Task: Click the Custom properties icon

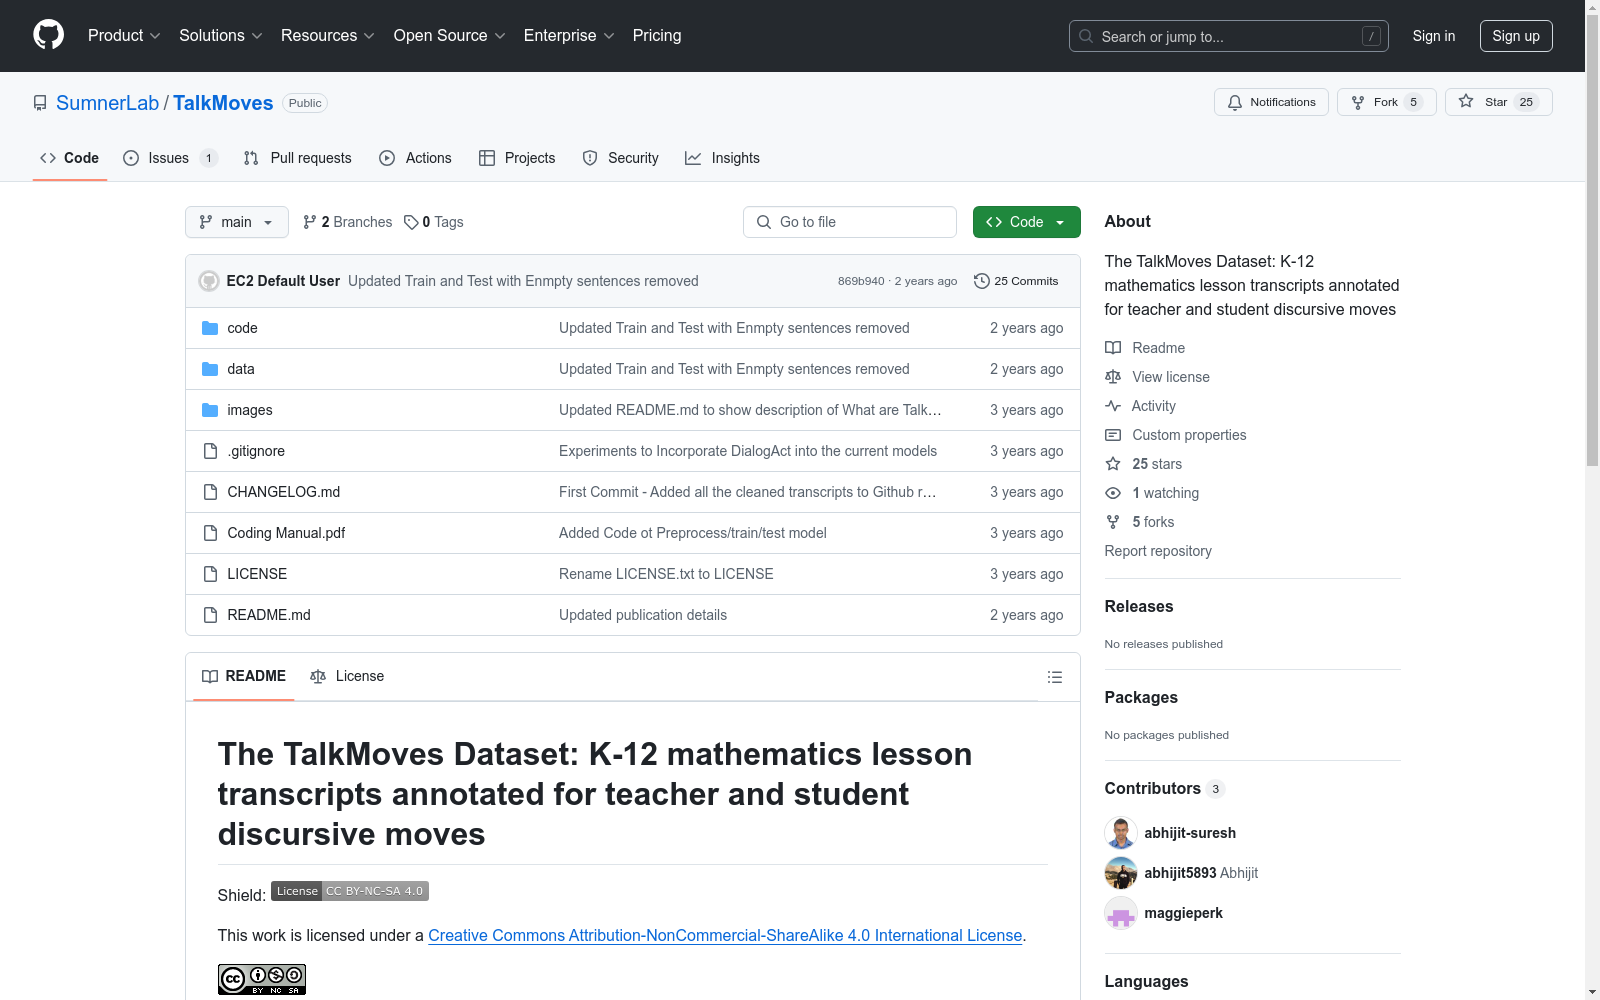Action: point(1113,435)
